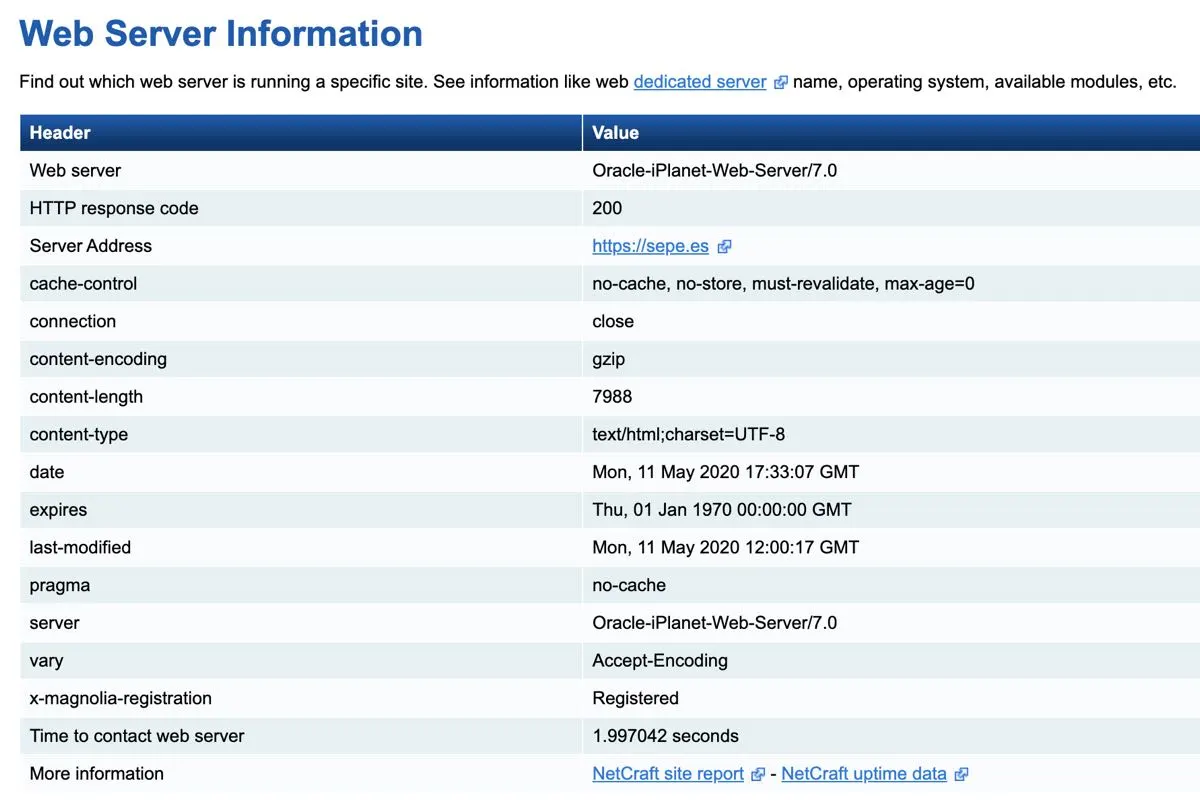Open NetCraft uptime data link
This screenshot has width=1200, height=800.
pos(864,774)
